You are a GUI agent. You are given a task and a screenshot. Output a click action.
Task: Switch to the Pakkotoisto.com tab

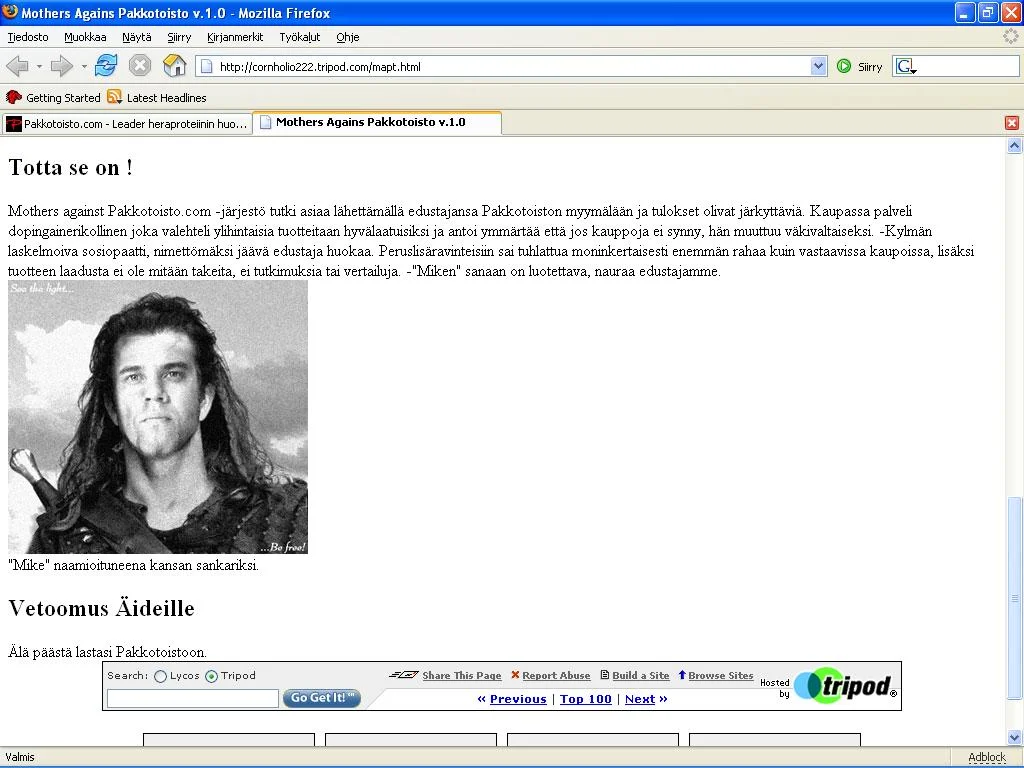tap(125, 123)
